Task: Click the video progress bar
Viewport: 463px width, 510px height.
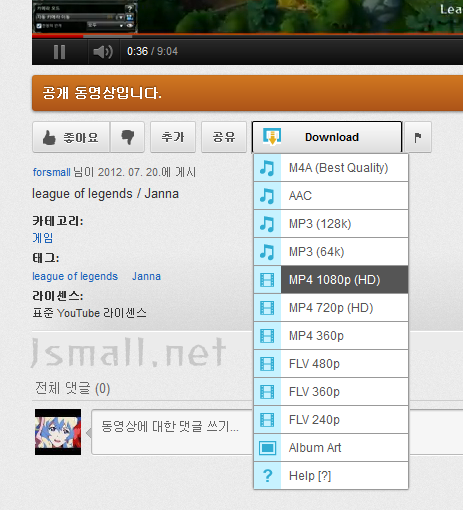Action: (247, 35)
